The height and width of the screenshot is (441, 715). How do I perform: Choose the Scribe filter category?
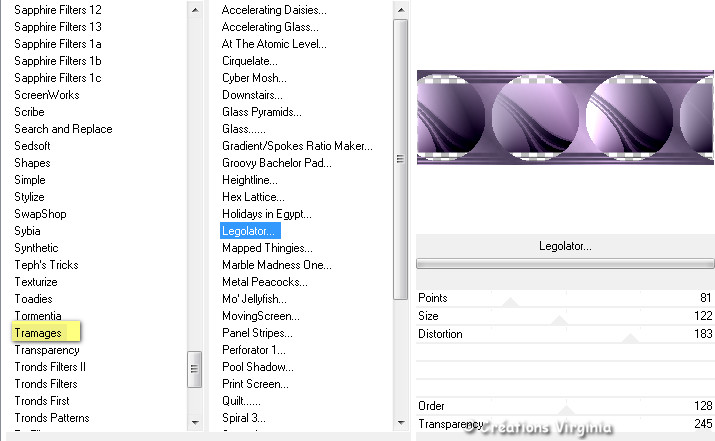[x=29, y=112]
